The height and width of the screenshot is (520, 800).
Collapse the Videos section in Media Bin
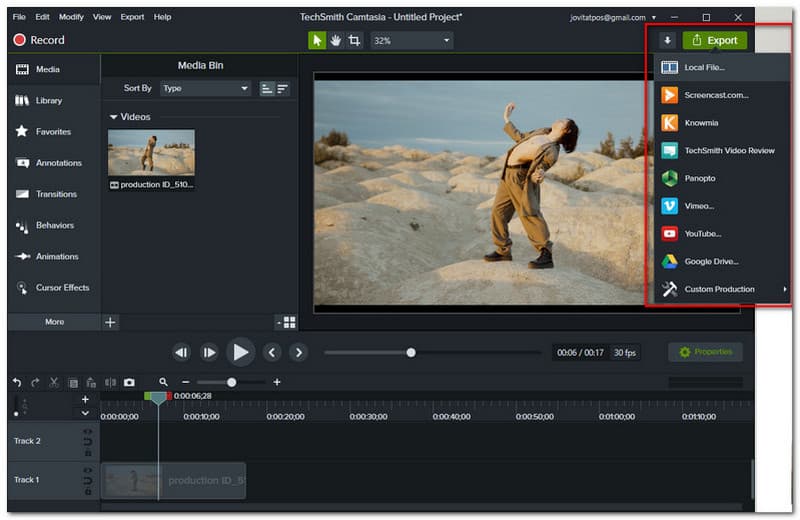(113, 117)
